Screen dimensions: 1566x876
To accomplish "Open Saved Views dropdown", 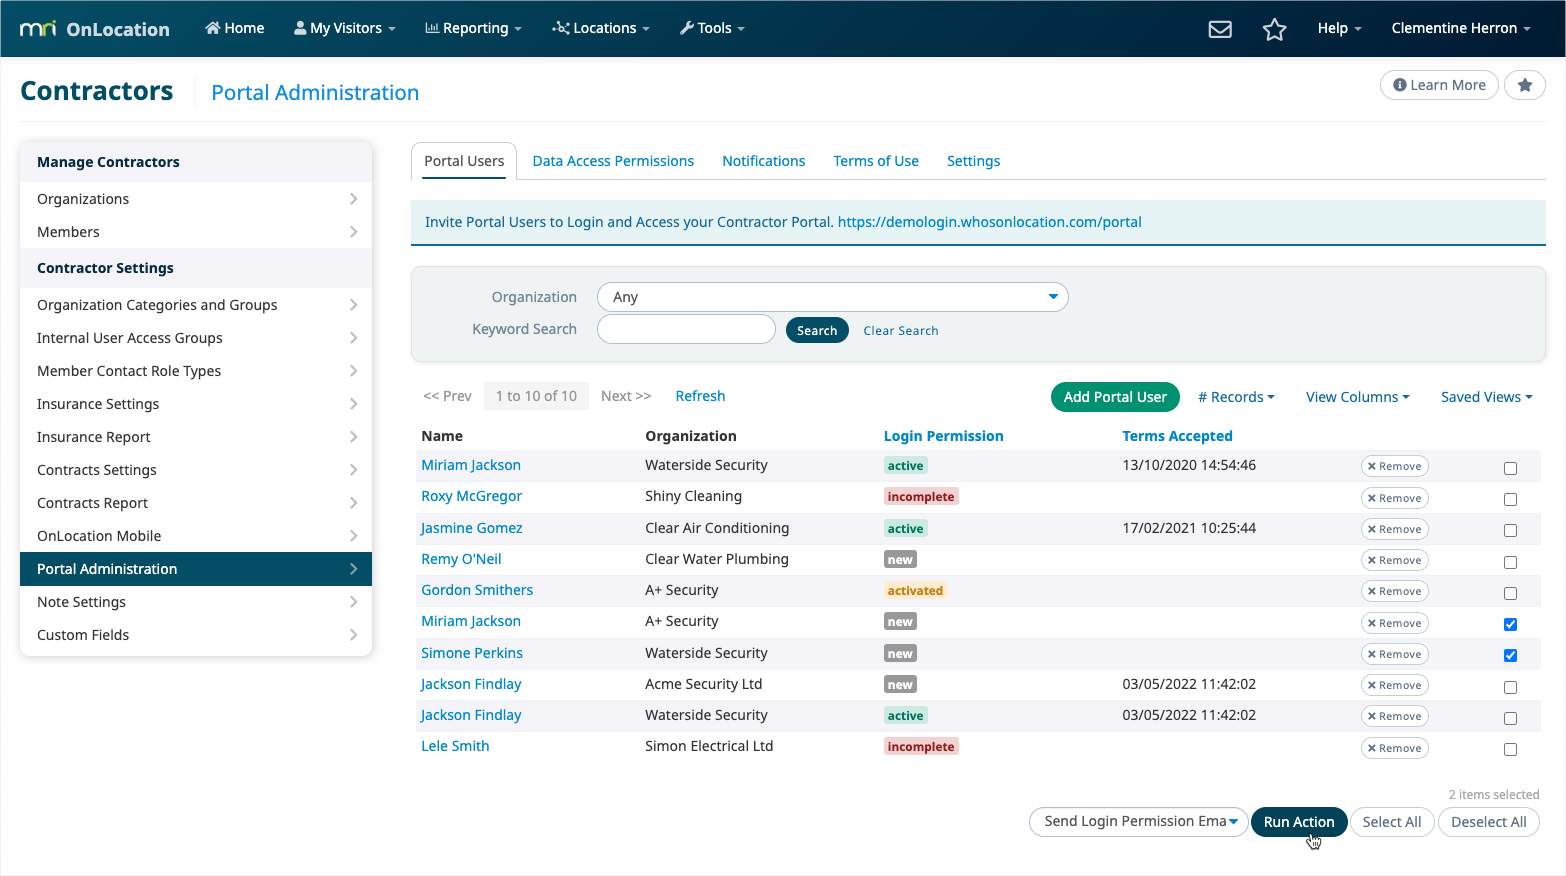I will [x=1486, y=397].
